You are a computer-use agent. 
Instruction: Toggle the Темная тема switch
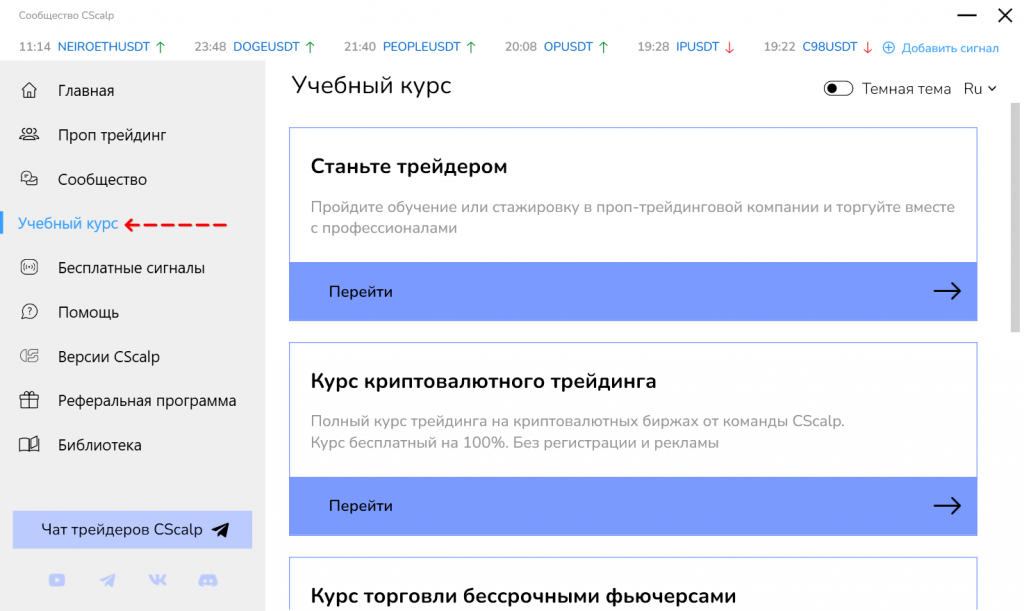pyautogui.click(x=838, y=89)
